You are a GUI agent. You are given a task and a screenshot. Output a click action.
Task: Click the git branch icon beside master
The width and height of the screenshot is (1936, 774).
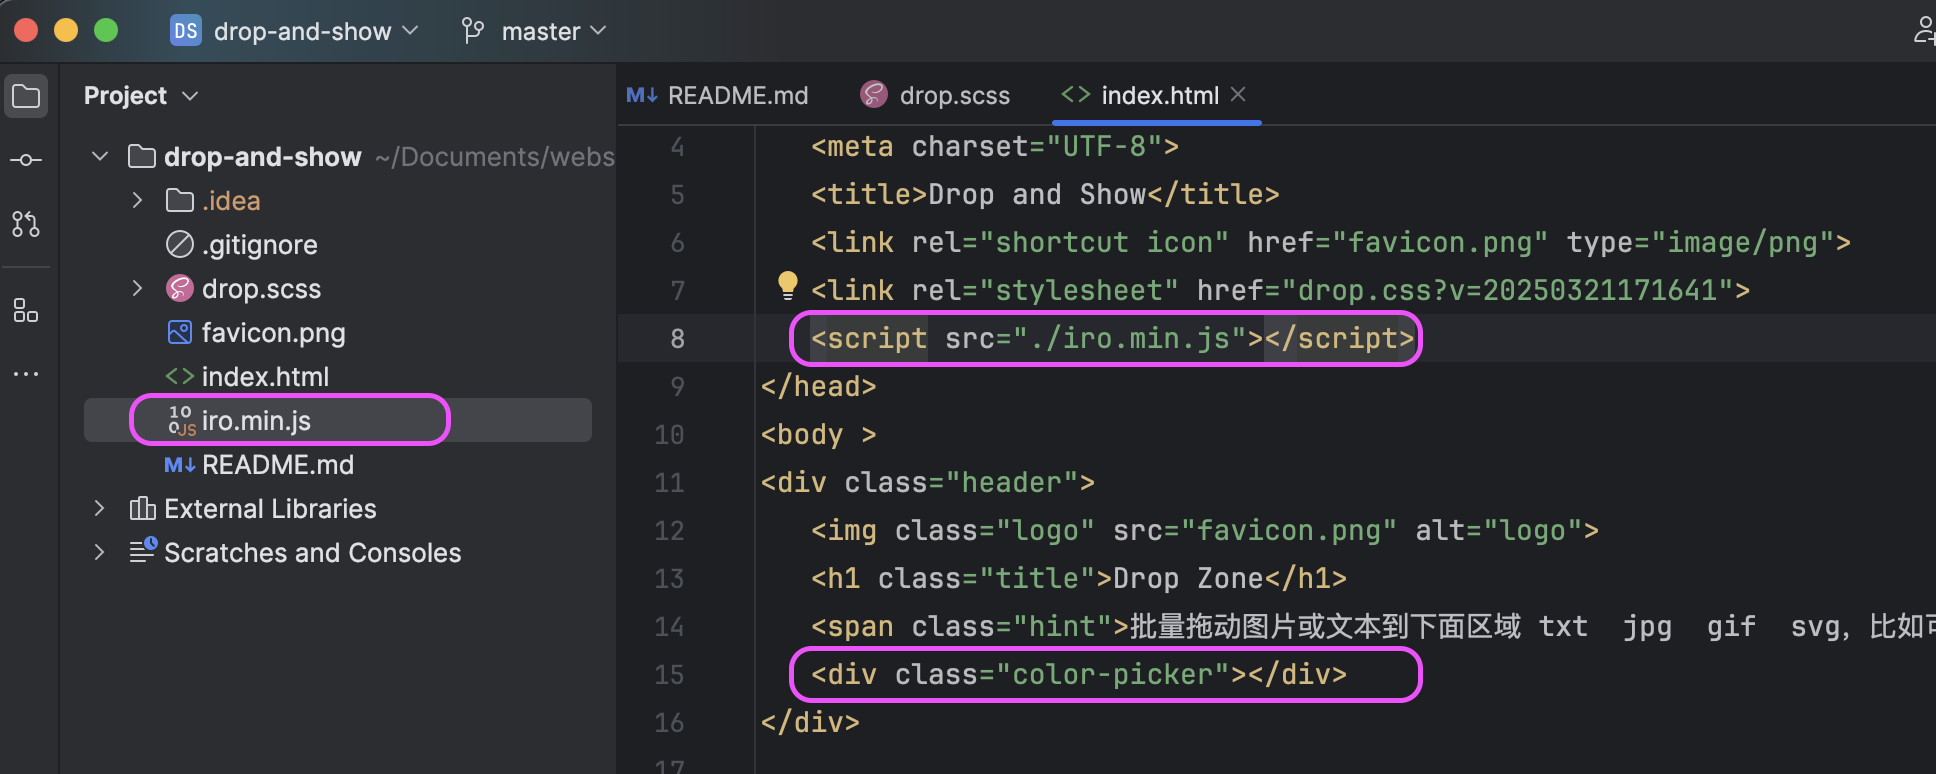tap(473, 31)
